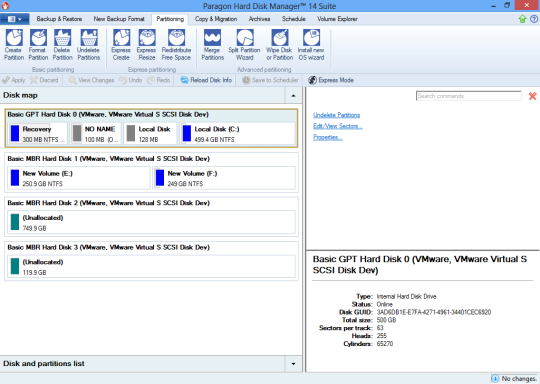Click the Total size 500 GB value
This screenshot has height=384, width=540.
pos(386,320)
